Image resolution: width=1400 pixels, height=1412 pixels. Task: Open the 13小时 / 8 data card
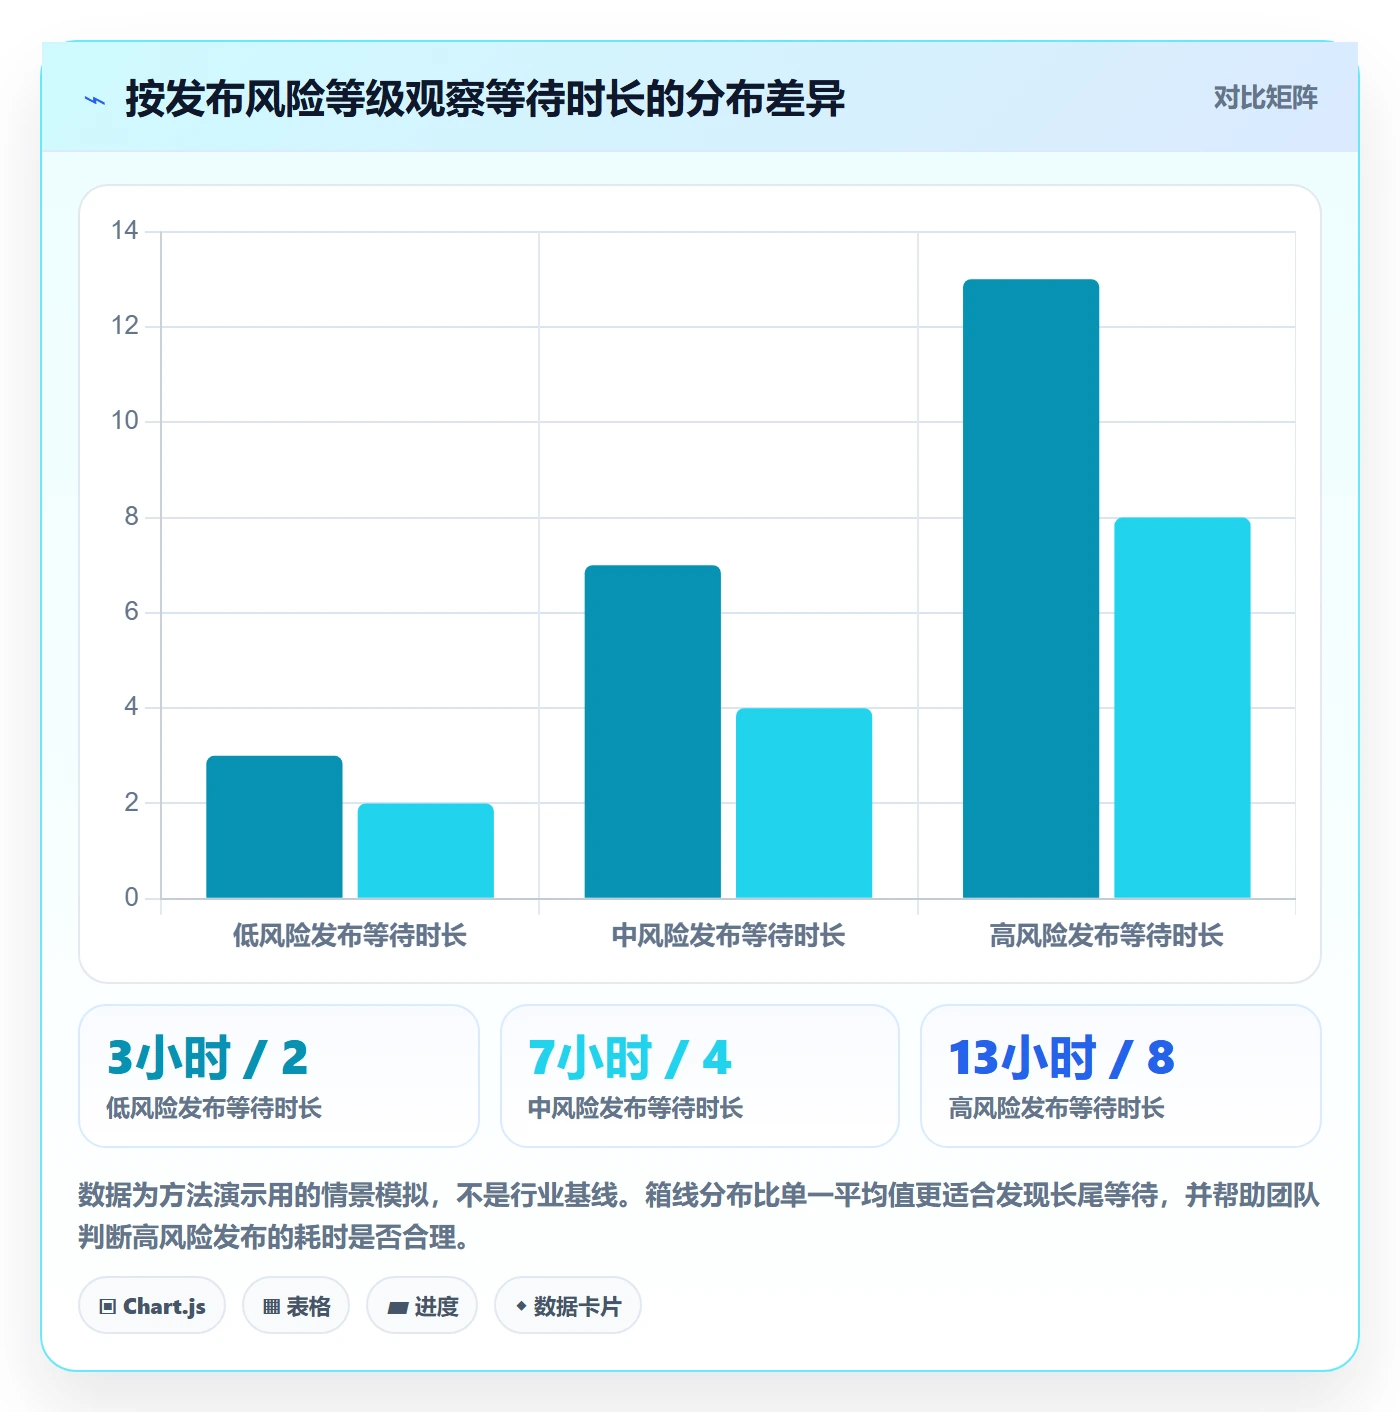click(x=1121, y=1076)
